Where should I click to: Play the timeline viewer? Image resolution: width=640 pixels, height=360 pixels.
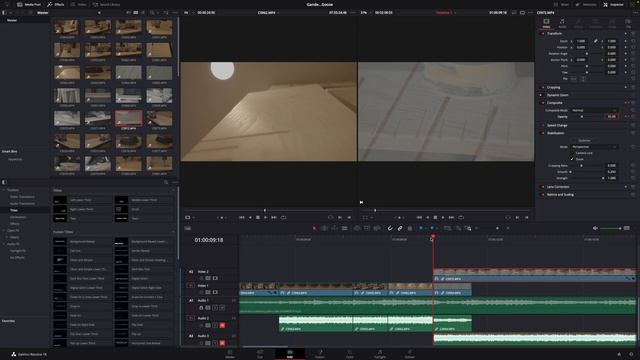[x=443, y=218]
